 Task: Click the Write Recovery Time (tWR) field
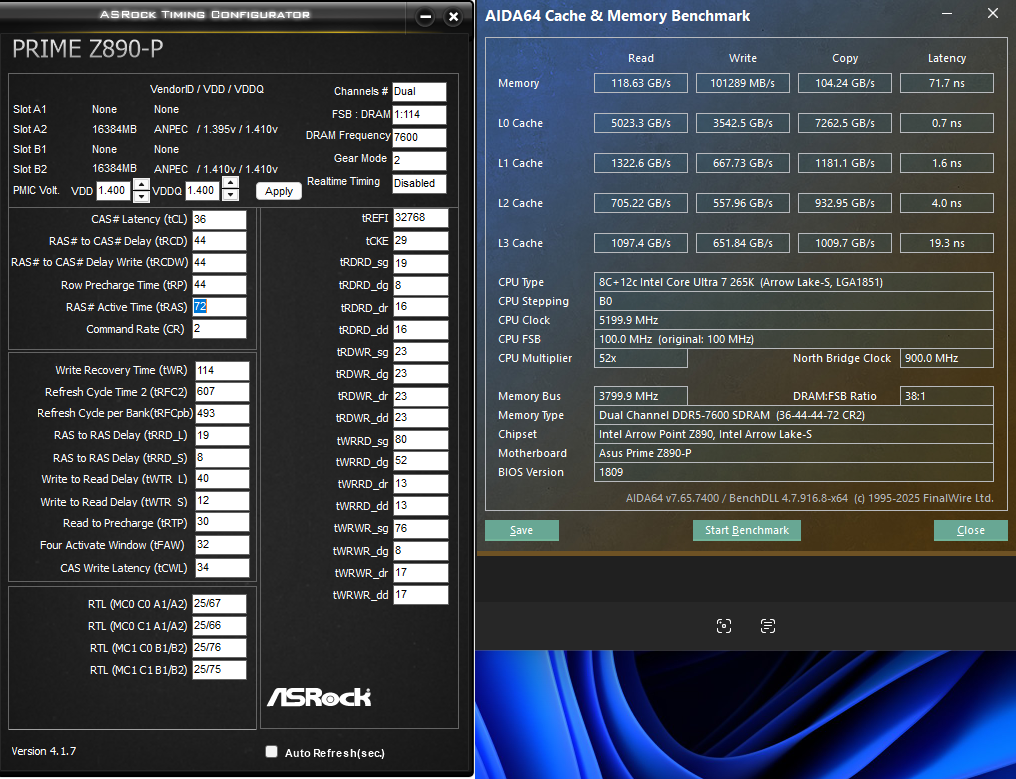tap(222, 371)
